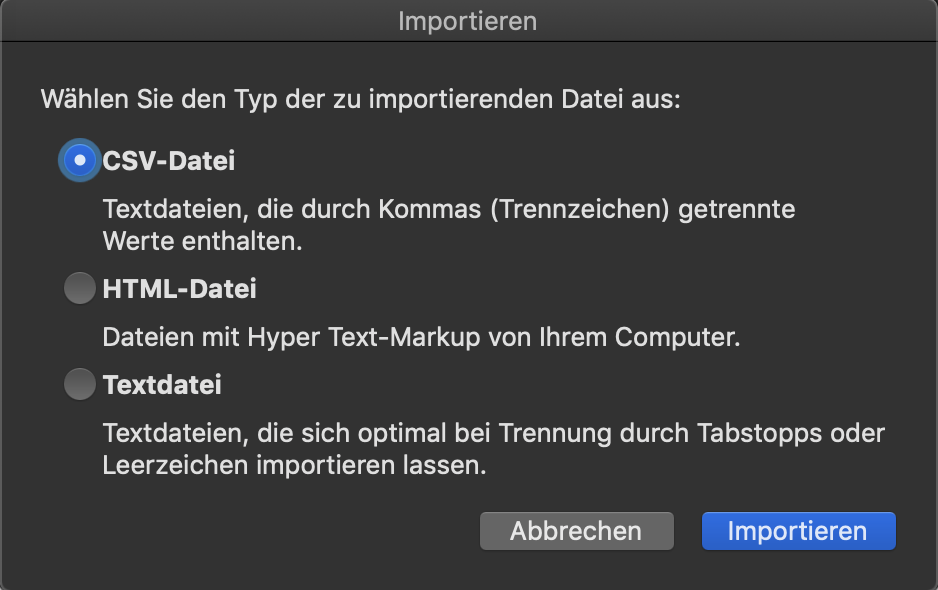Click the bold "CSV-Datei" label
938x590 pixels.
tap(169, 161)
